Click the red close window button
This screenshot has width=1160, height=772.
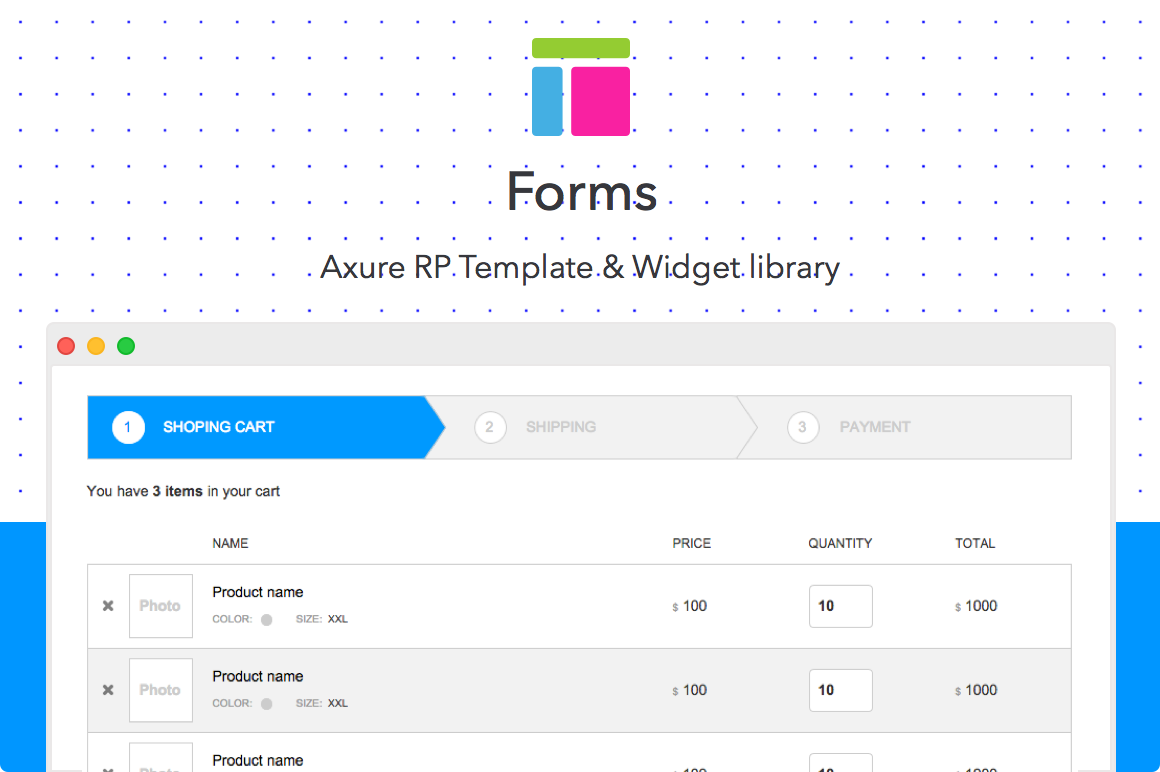[66, 346]
